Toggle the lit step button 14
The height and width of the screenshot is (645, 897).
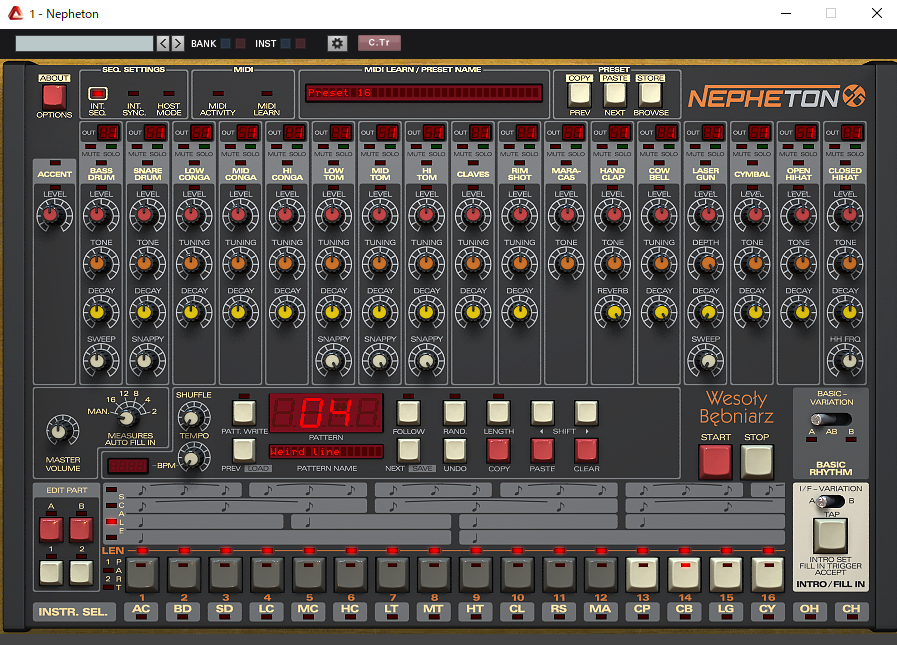685,574
